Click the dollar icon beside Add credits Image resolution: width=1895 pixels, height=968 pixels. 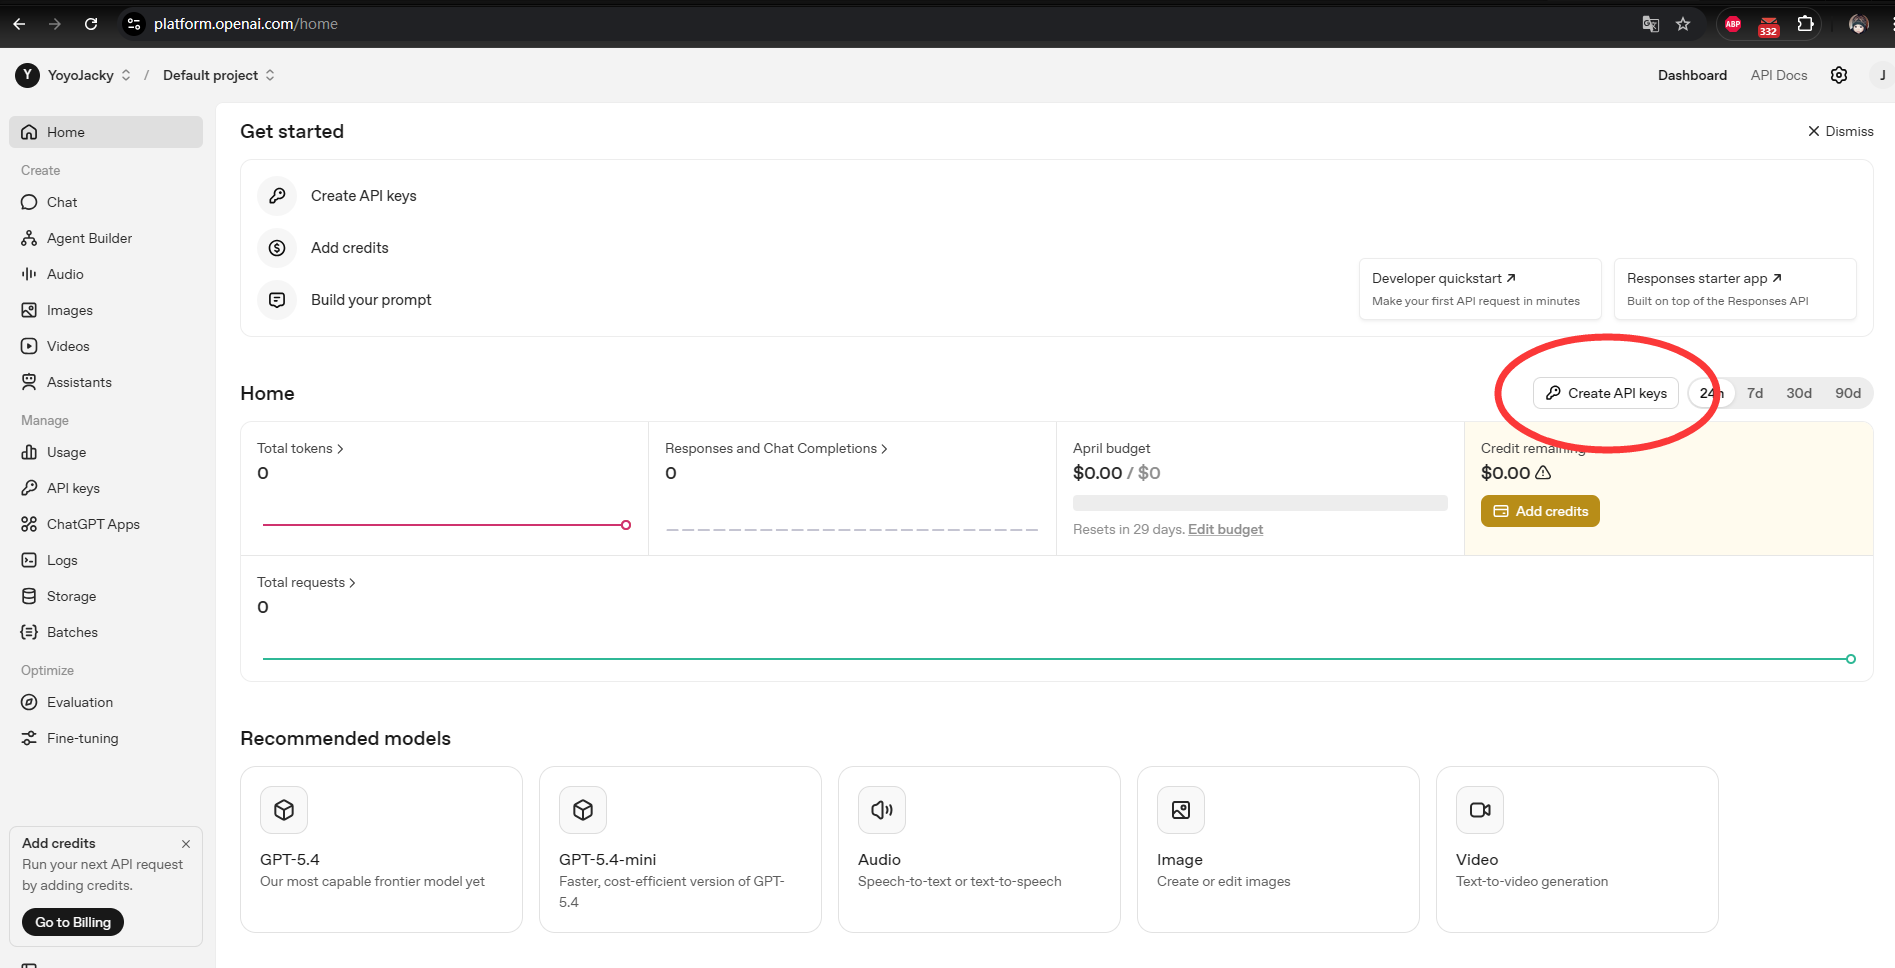coord(277,248)
